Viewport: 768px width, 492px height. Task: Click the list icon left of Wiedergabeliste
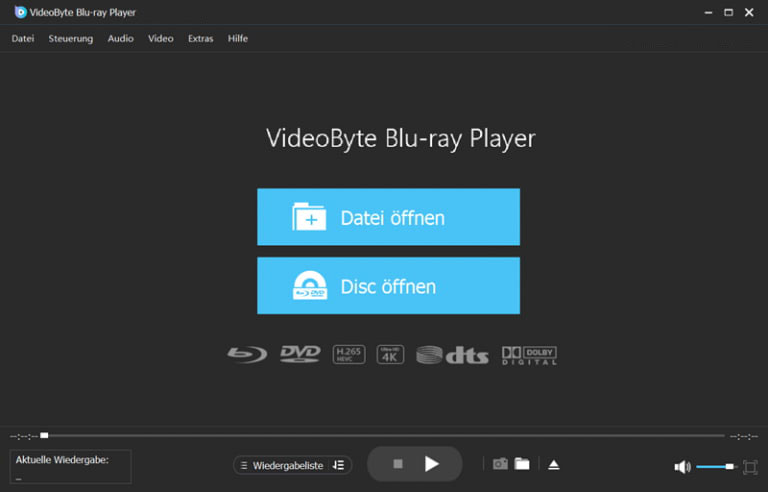tap(244, 466)
